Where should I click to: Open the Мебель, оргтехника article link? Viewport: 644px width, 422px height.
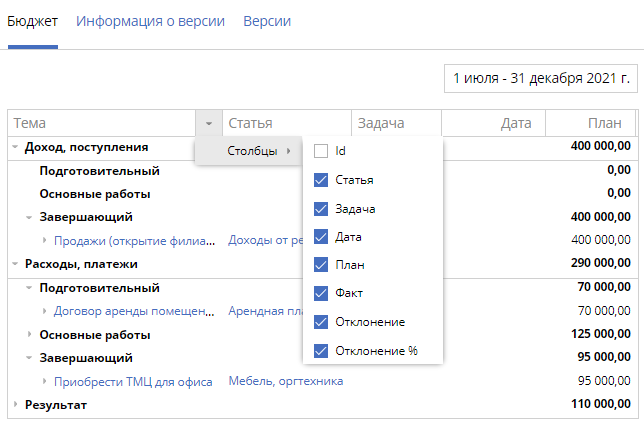[x=285, y=381]
